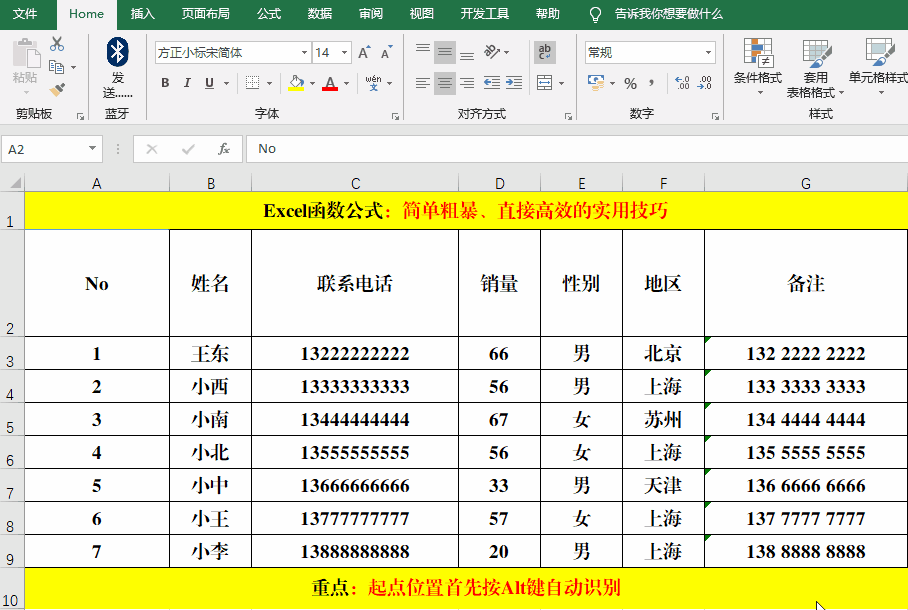Viewport: 908px width, 610px height.
Task: Click the Cut scissors icon
Action: tap(57, 44)
